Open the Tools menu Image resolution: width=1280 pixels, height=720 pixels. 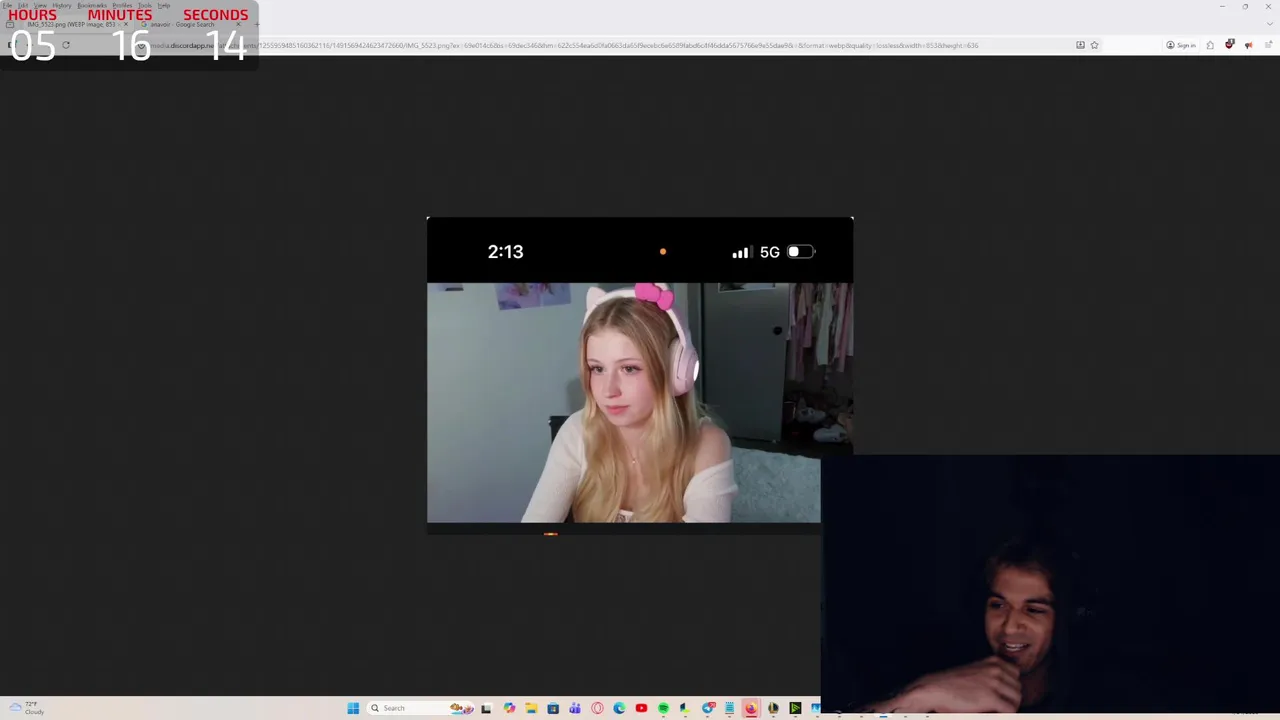(145, 5)
